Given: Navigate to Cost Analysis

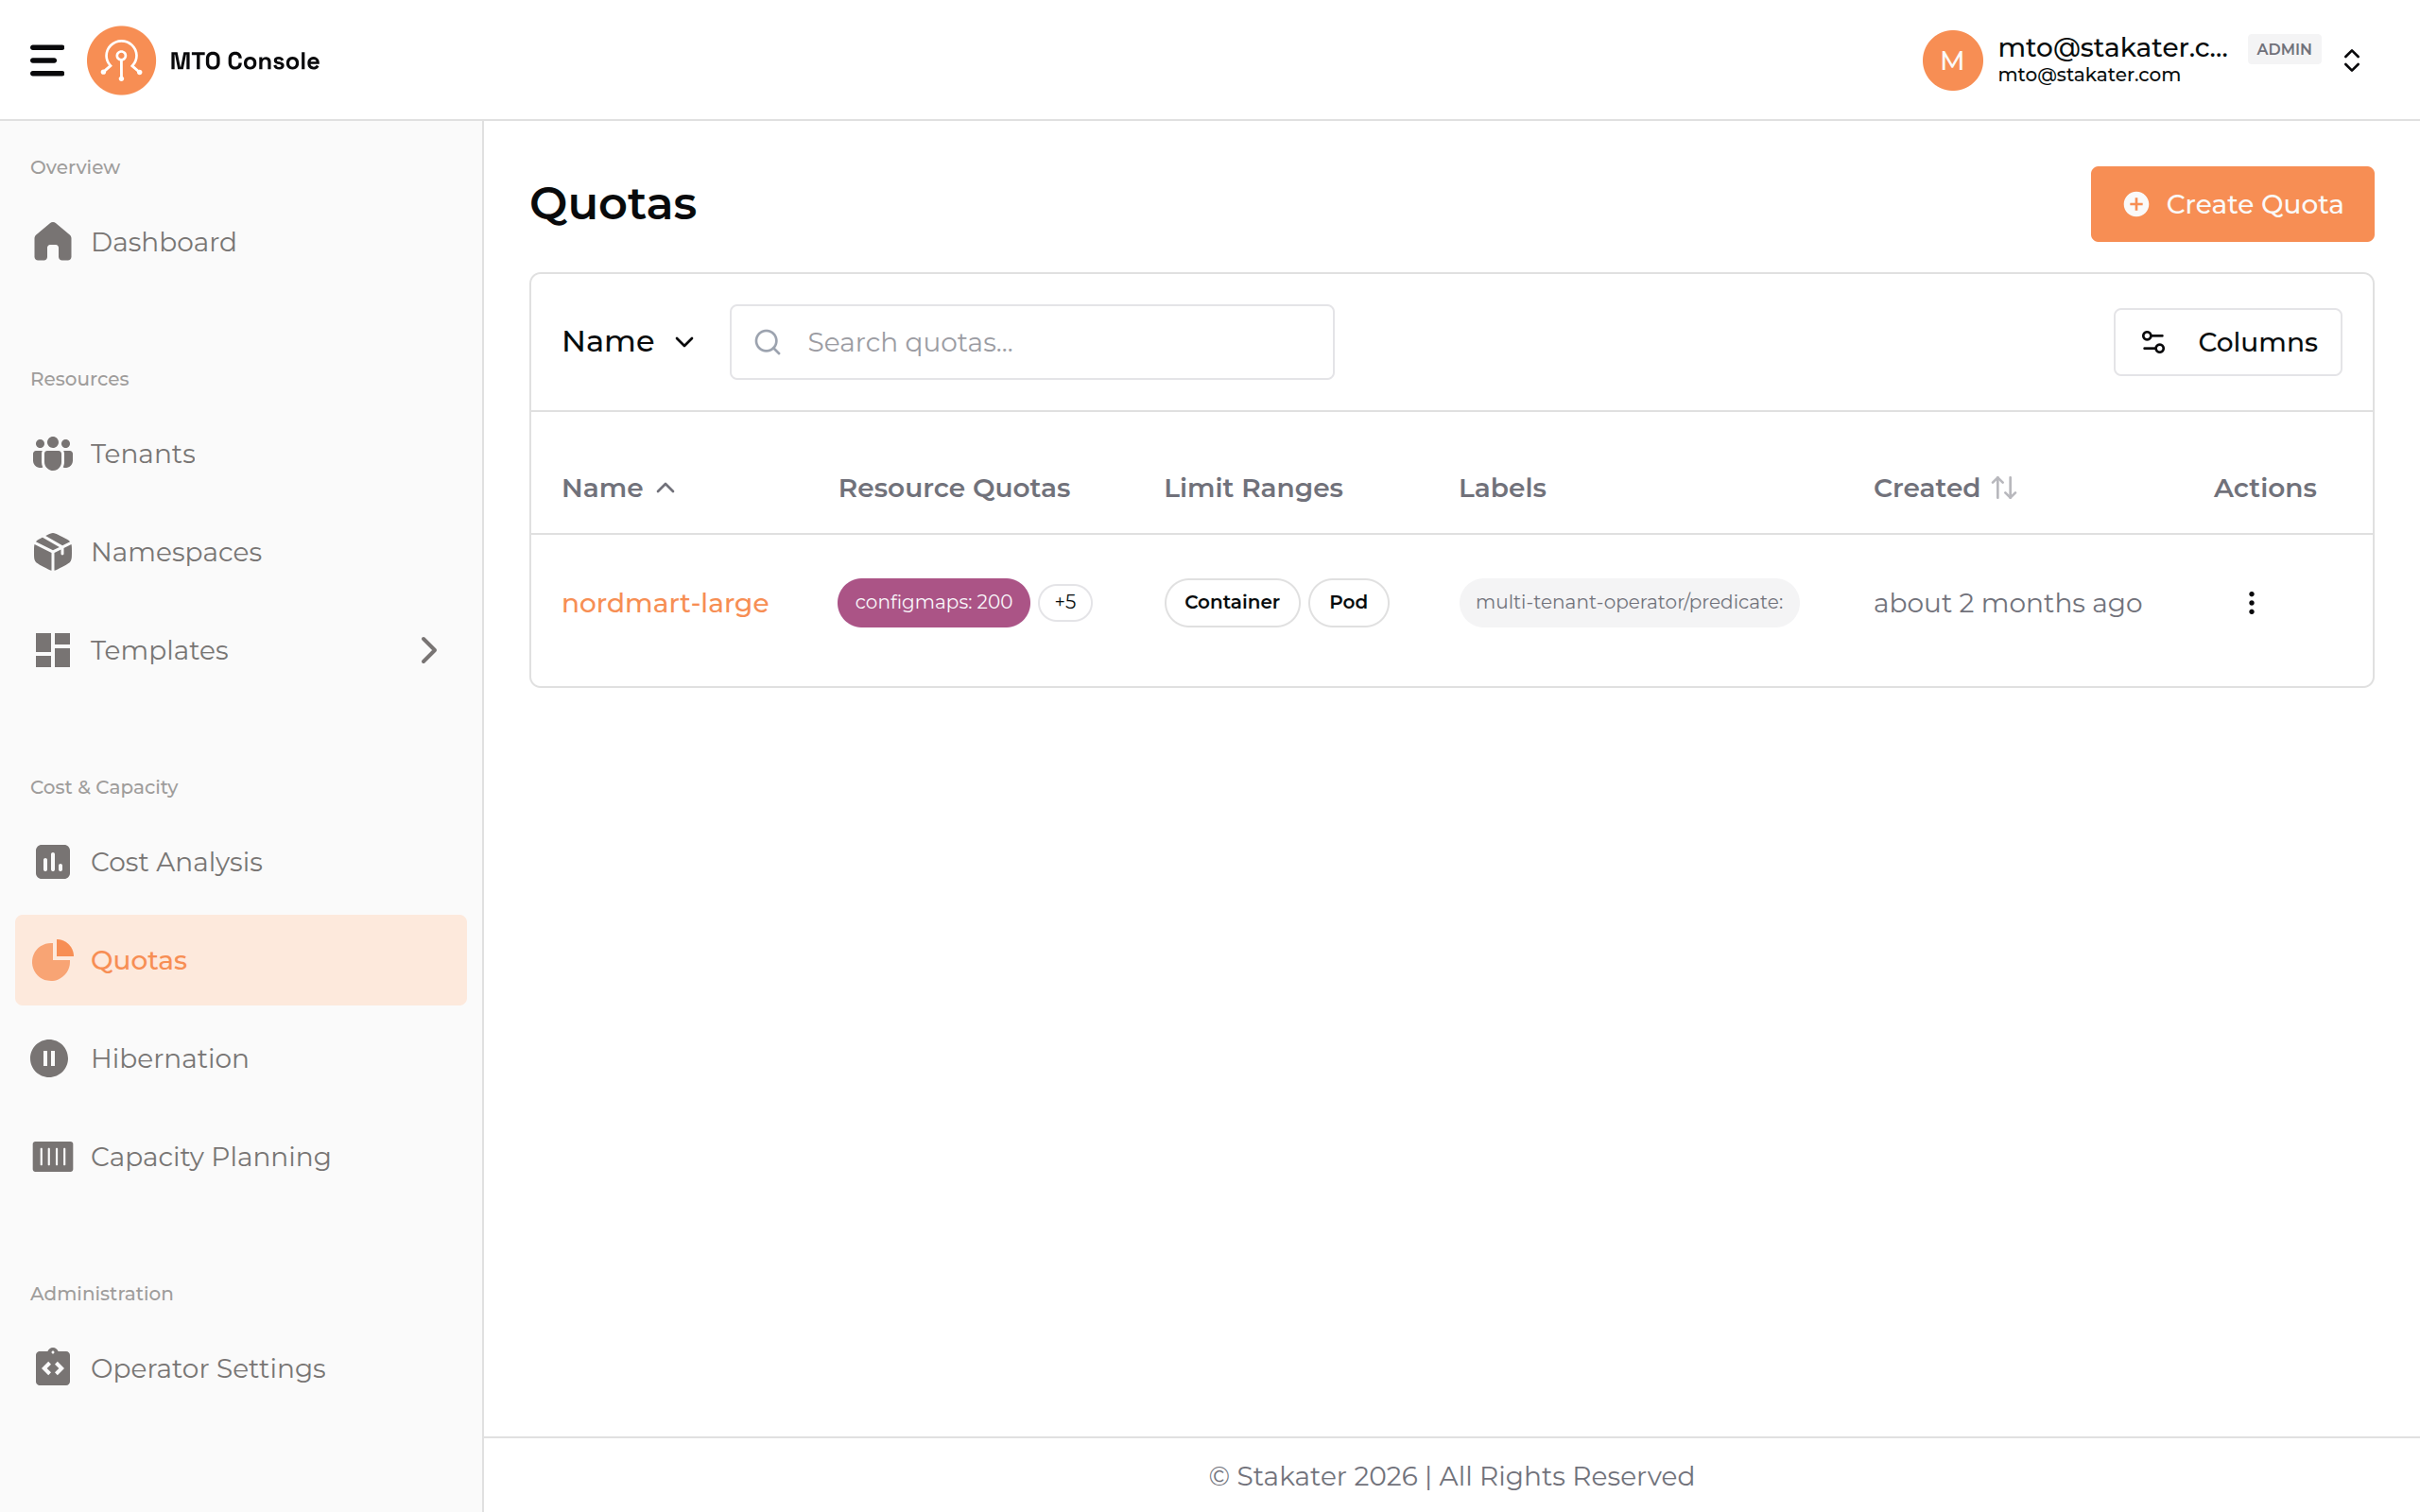Looking at the screenshot, I should [x=241, y=862].
